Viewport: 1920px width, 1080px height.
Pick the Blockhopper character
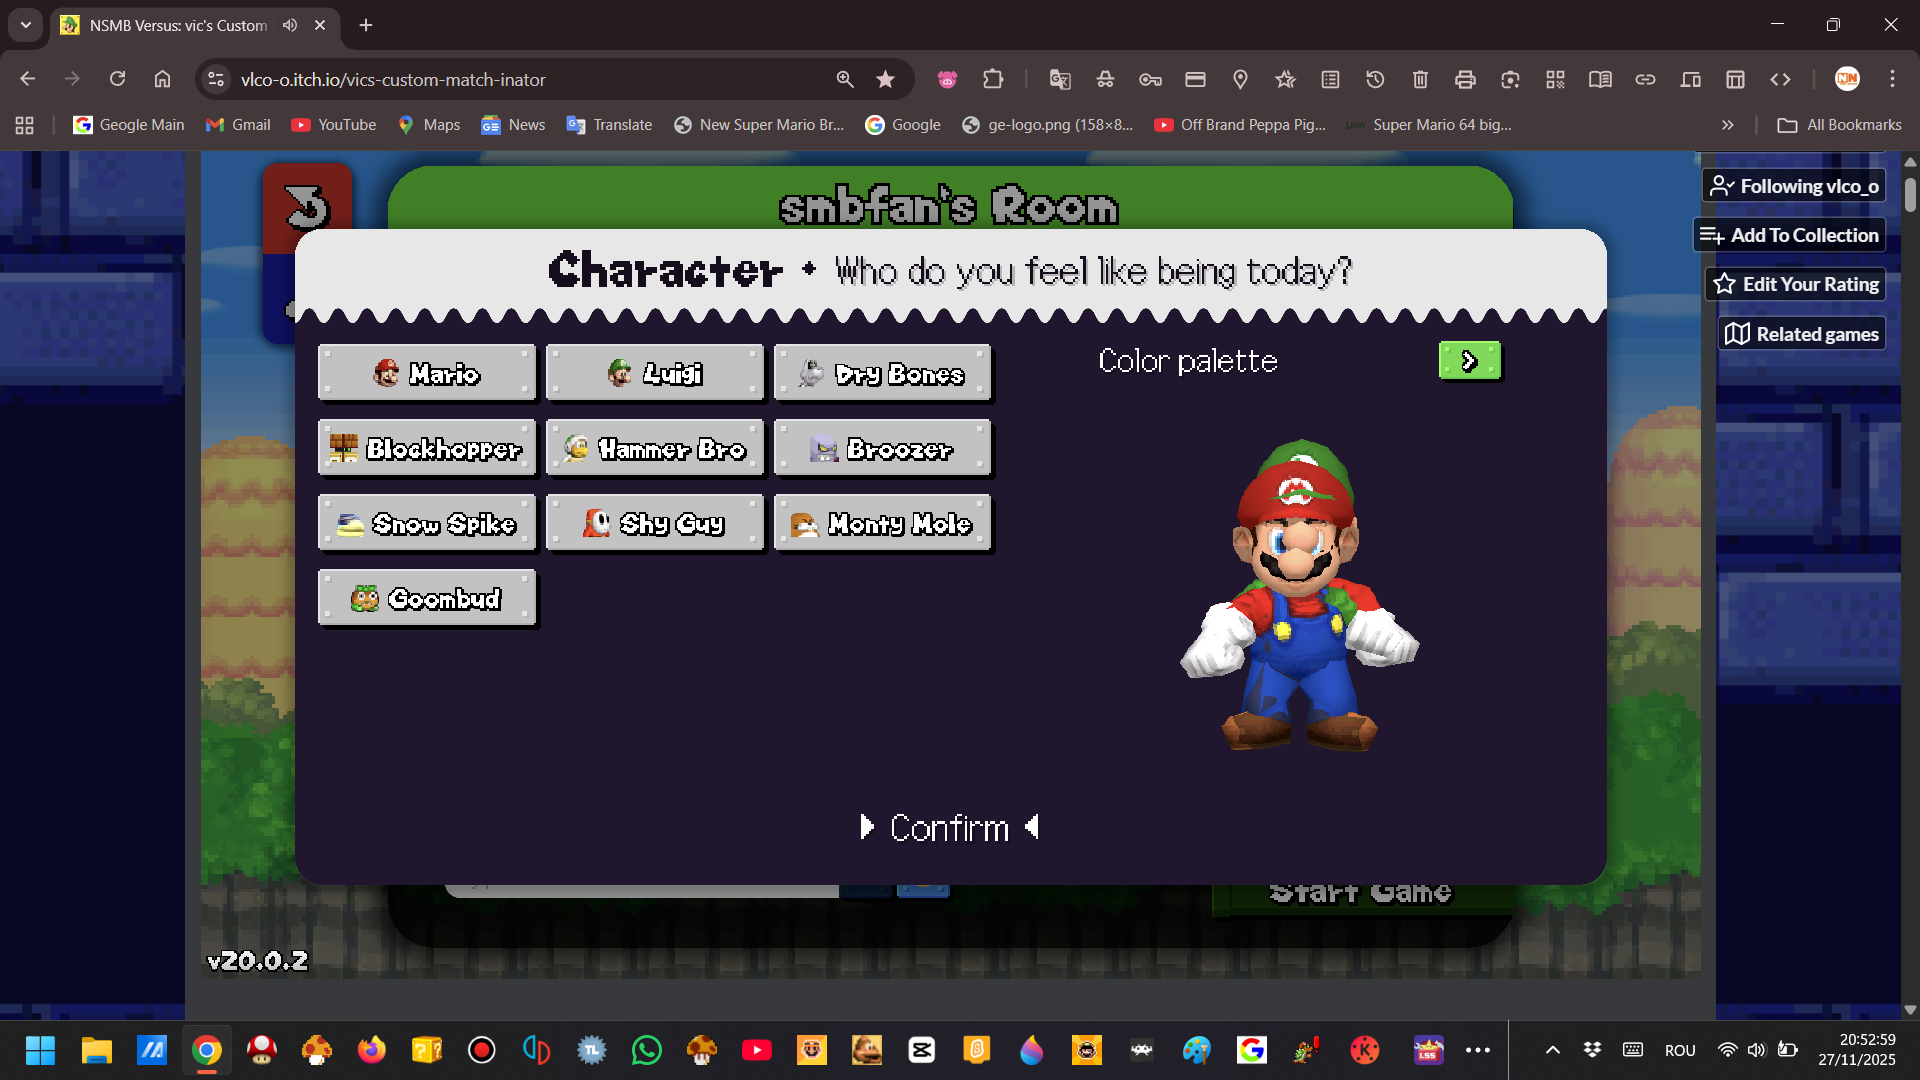point(427,449)
